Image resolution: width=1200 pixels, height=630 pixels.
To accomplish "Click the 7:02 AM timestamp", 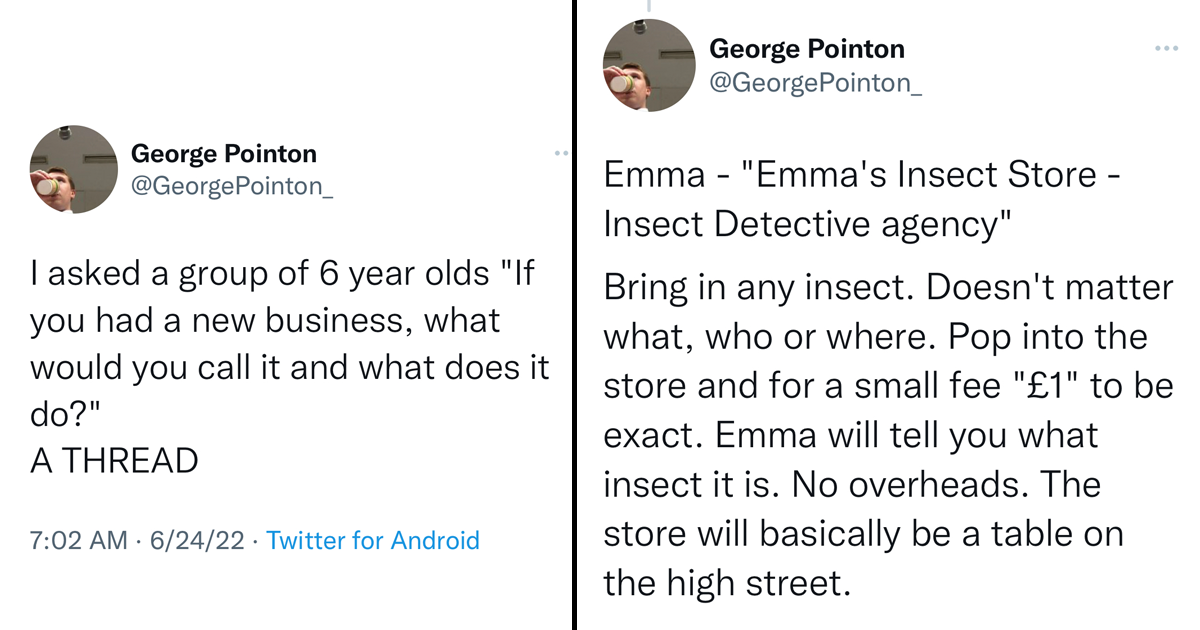I will [79, 541].
